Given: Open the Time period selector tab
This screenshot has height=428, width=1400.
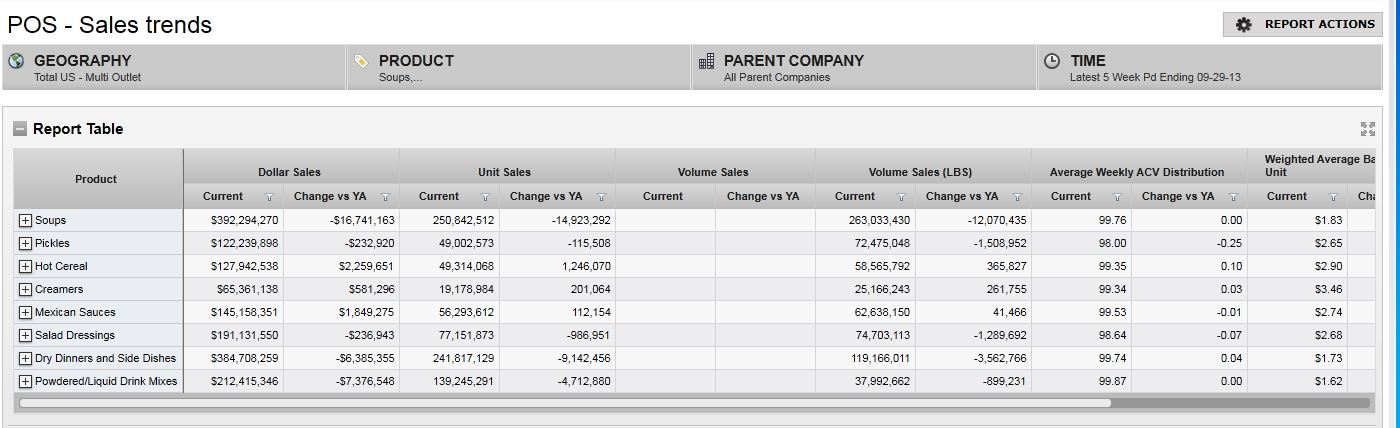Looking at the screenshot, I should coord(1210,67).
